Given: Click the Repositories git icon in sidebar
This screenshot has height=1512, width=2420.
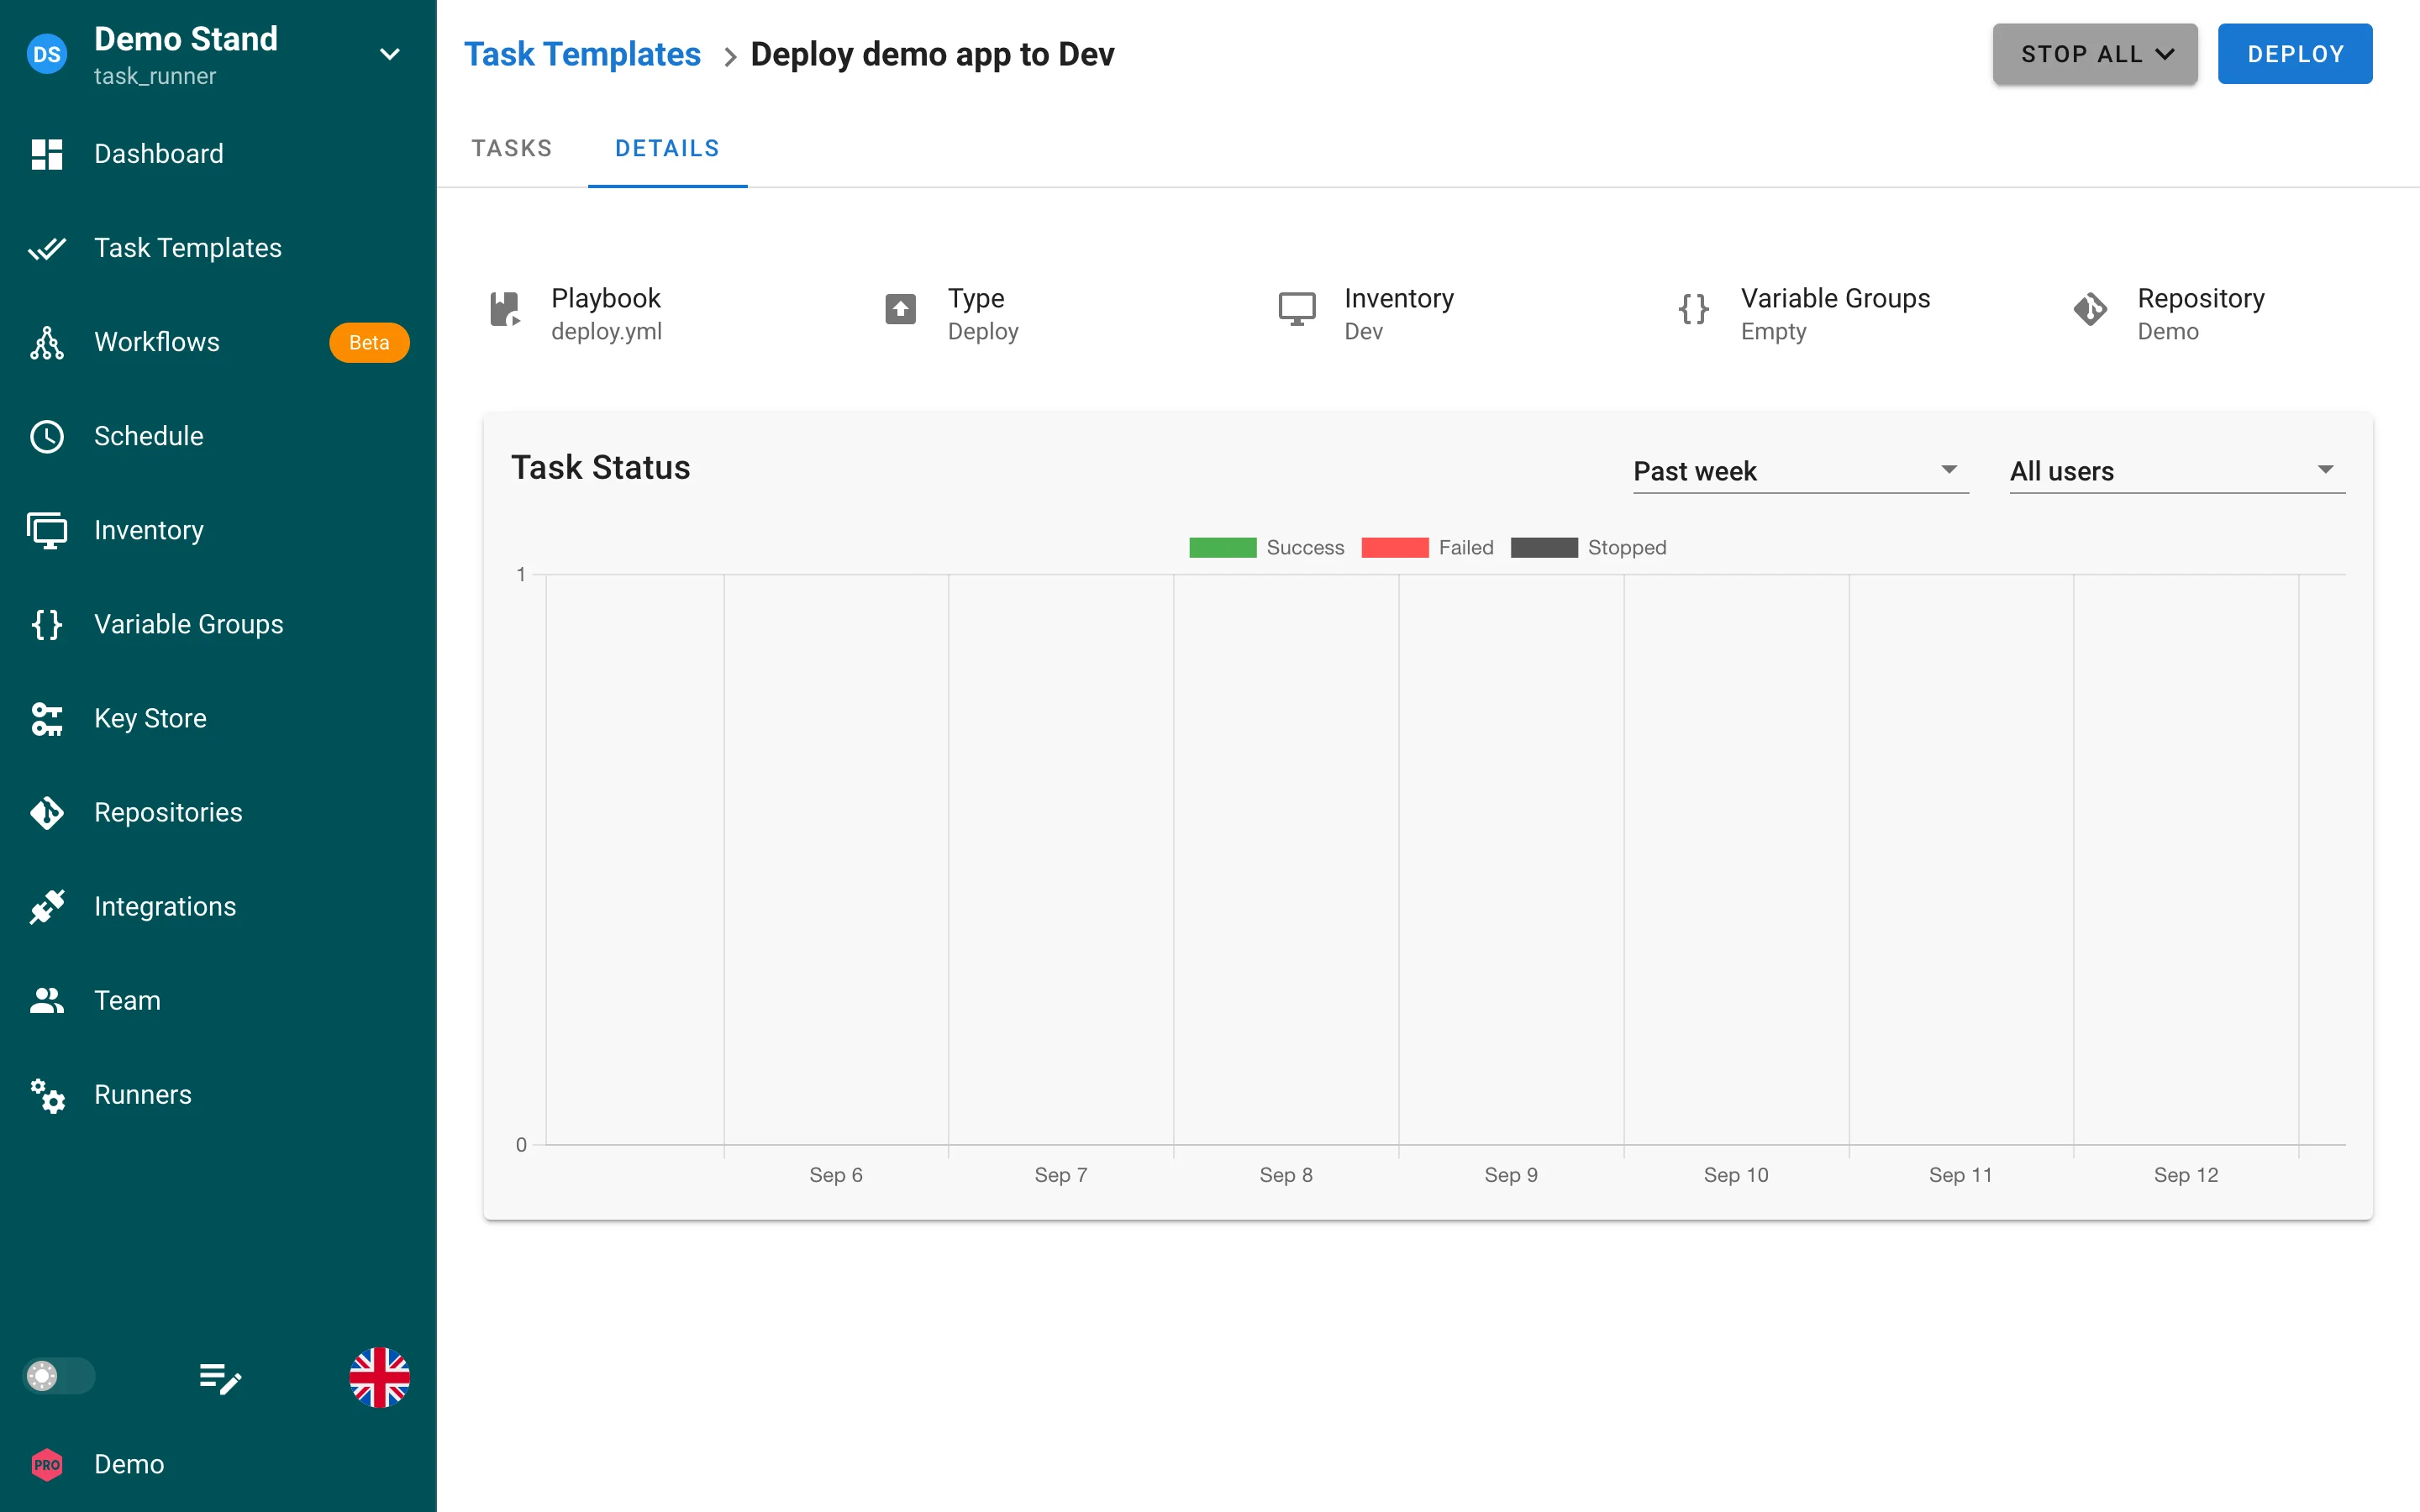Looking at the screenshot, I should tap(47, 812).
